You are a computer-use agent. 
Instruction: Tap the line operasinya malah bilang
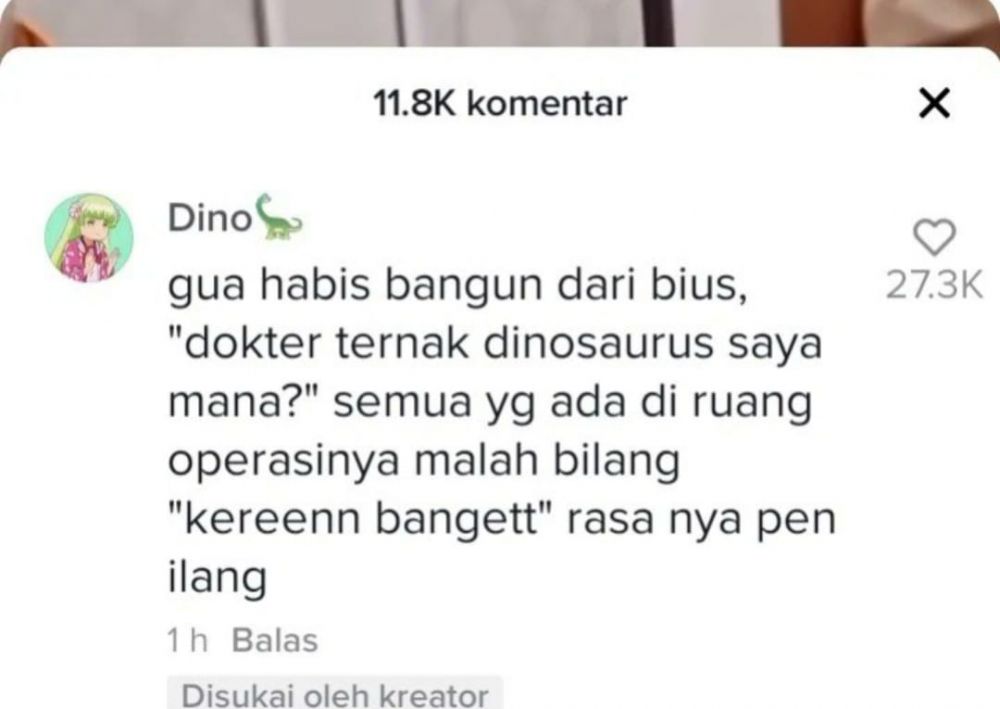tap(424, 461)
